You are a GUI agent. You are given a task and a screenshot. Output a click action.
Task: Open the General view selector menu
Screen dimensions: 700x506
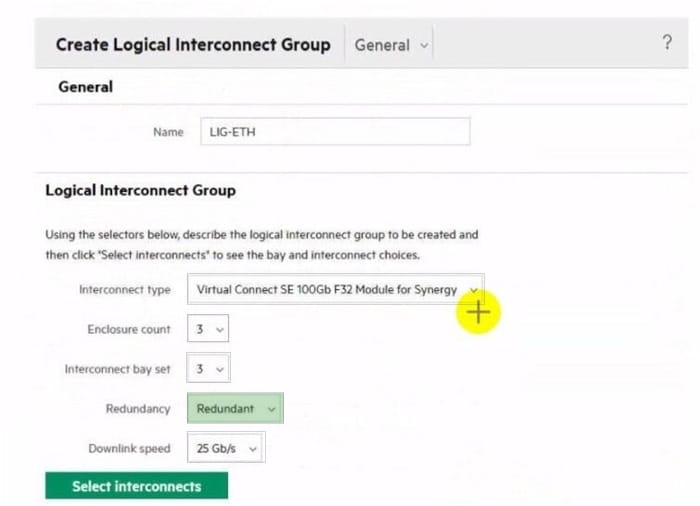pyautogui.click(x=391, y=45)
